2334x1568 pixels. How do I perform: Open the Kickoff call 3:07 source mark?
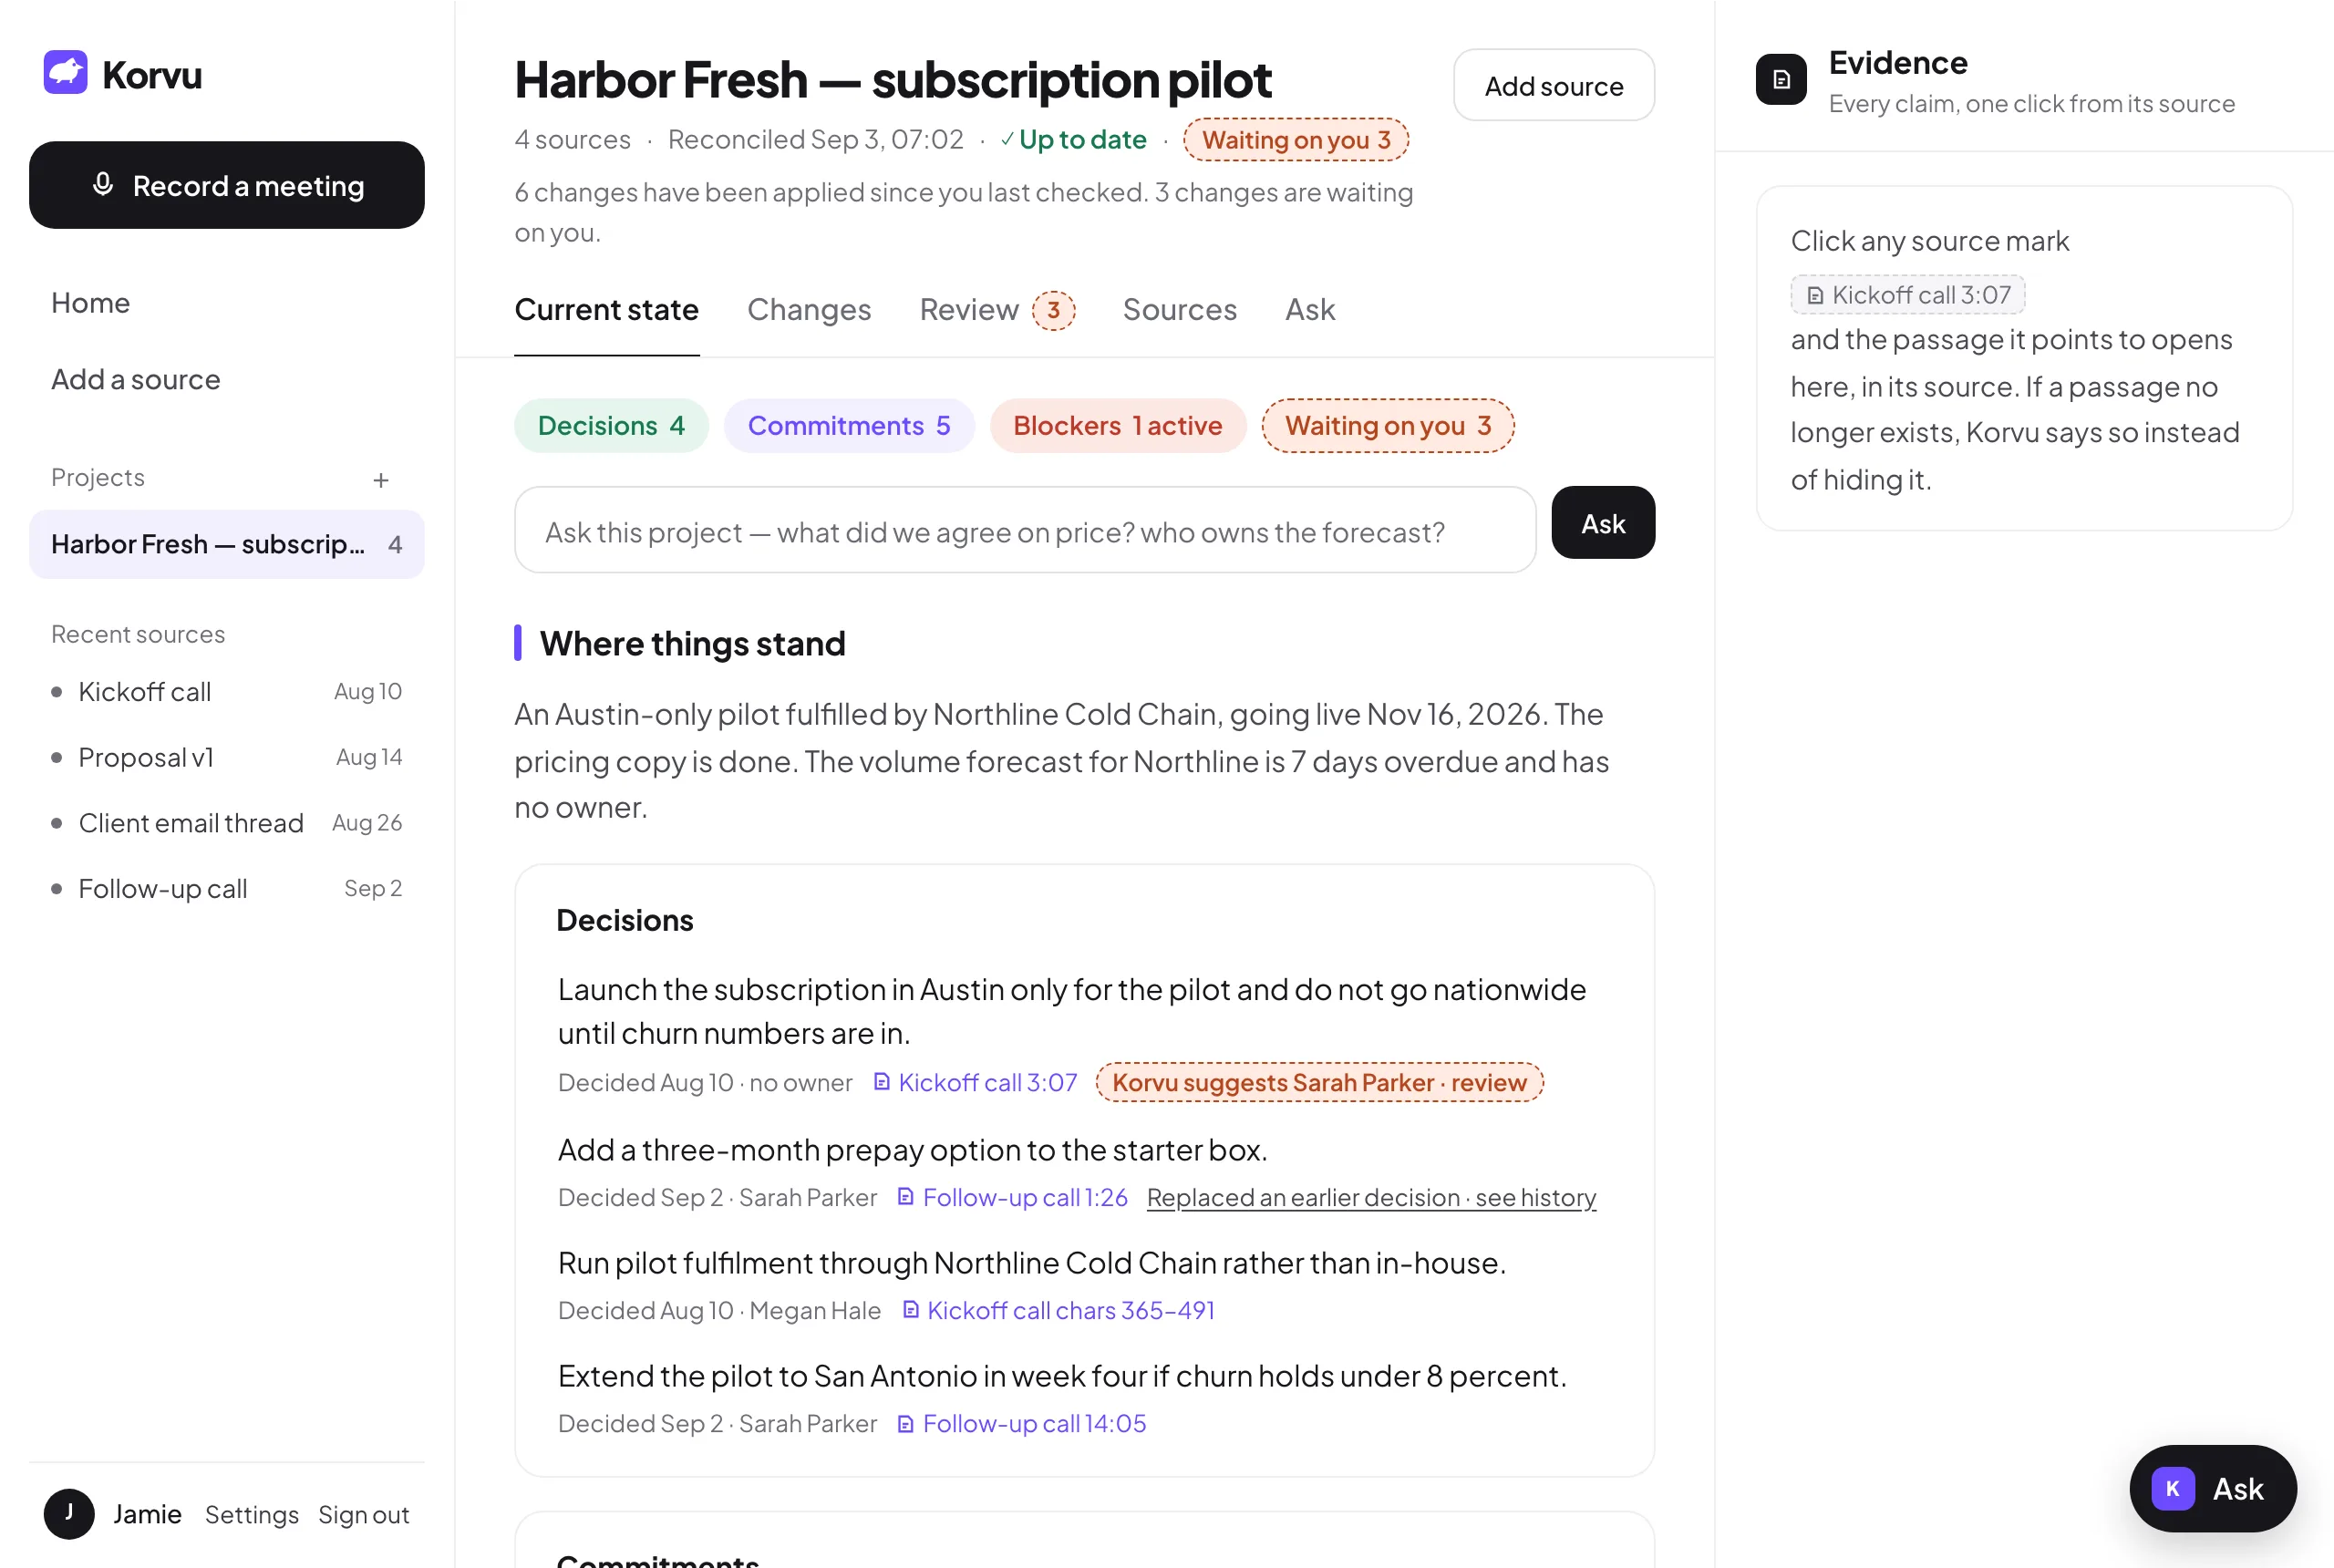click(x=976, y=1082)
